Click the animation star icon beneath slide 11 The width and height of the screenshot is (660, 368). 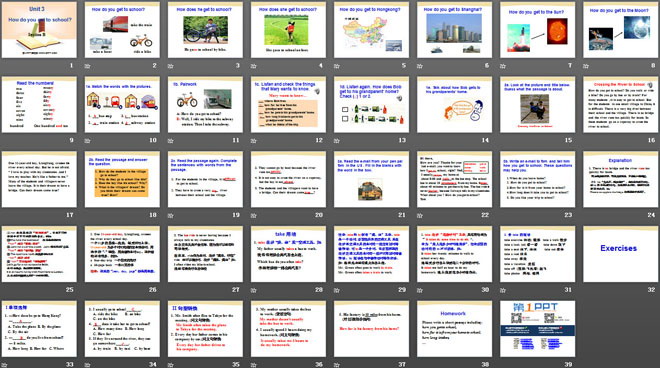click(x=170, y=141)
